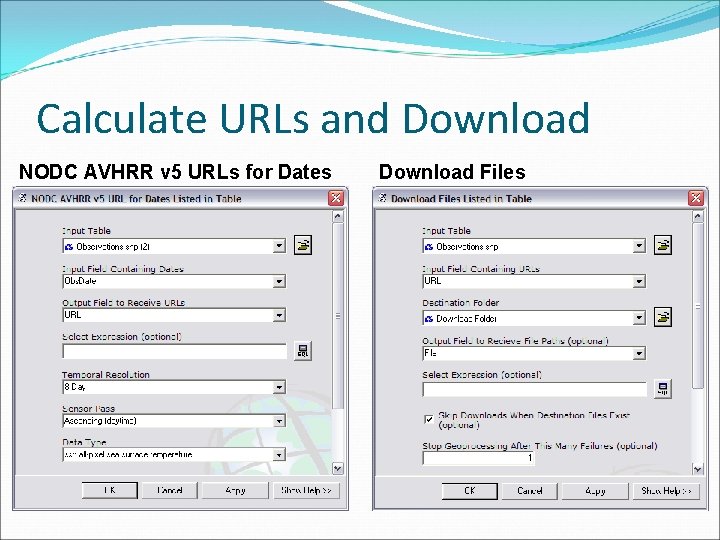Click tool icon in NODC AVHRR dialog title bar
Image resolution: width=720 pixels, height=540 pixels.
(x=22, y=198)
